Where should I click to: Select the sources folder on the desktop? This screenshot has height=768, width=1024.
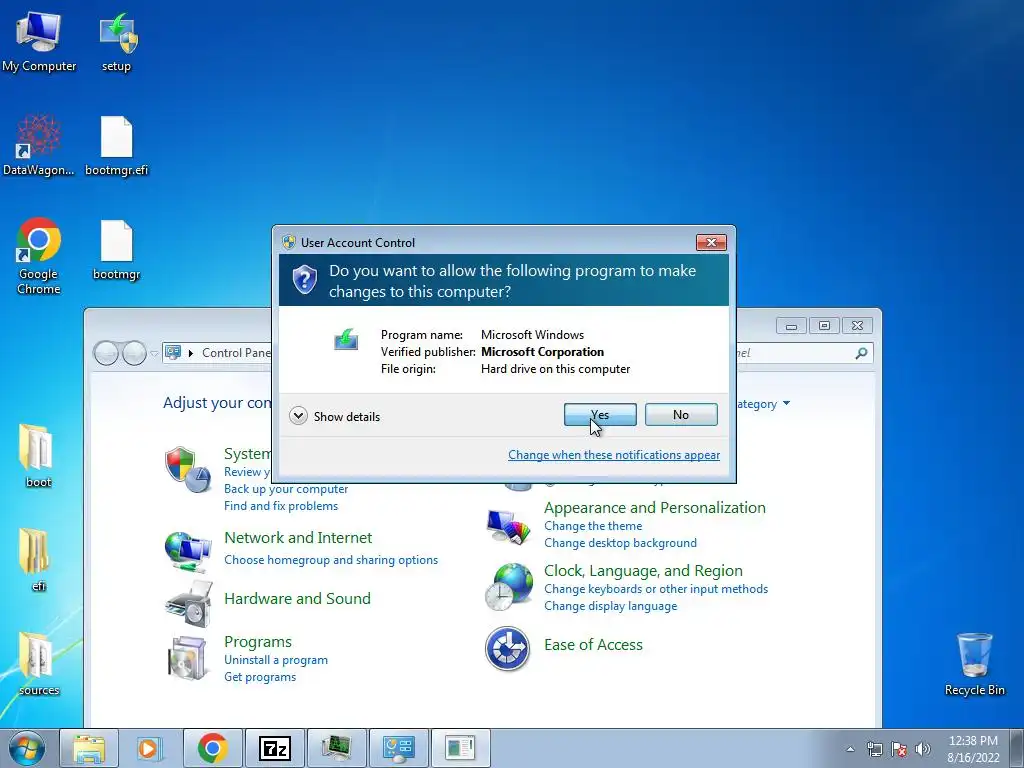pos(38,664)
